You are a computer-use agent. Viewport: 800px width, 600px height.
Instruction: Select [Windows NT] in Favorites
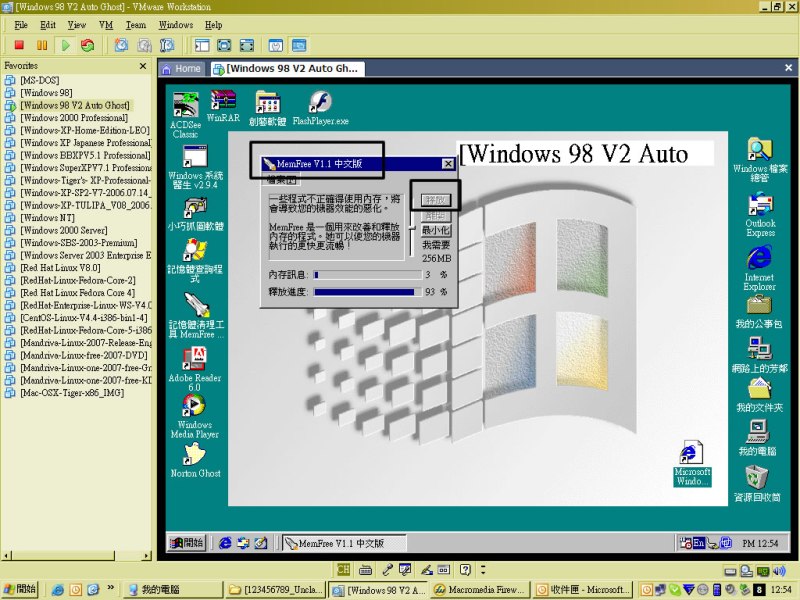pyautogui.click(x=47, y=218)
